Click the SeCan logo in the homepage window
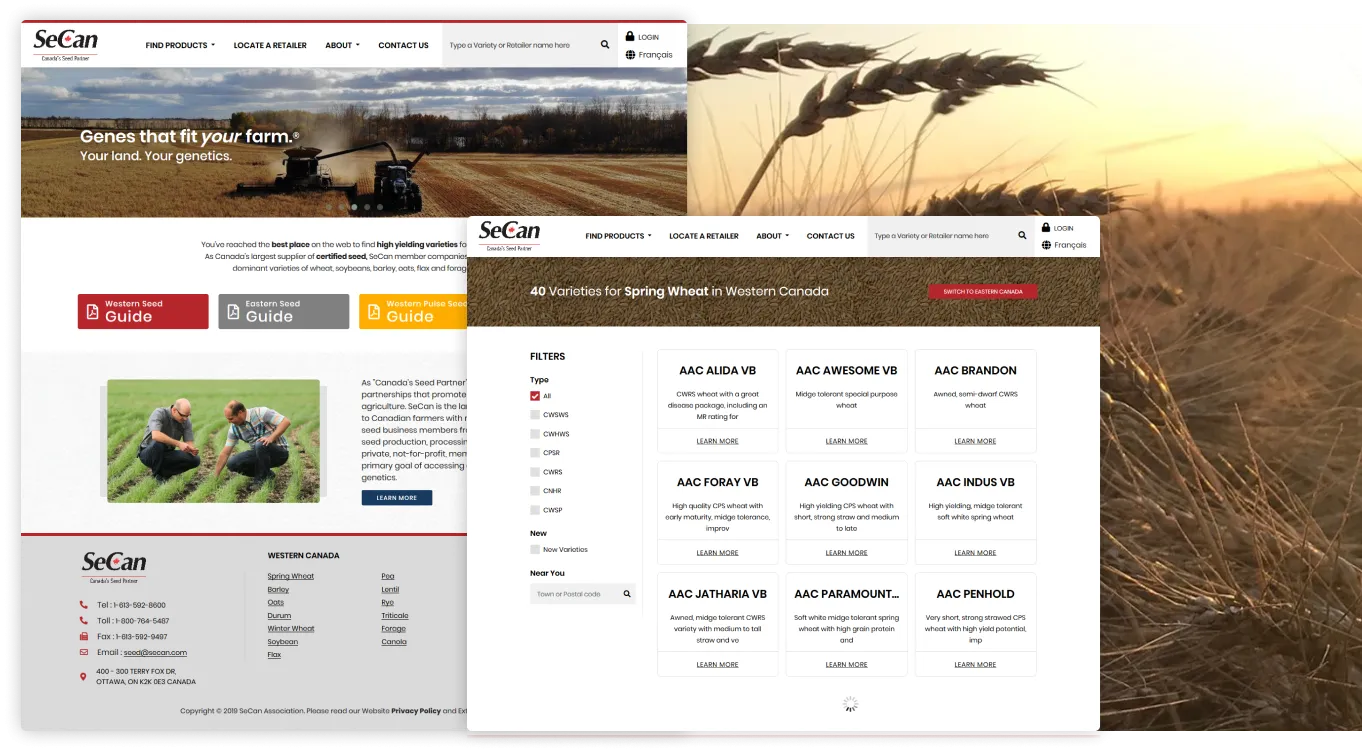This screenshot has width=1362, height=752. (x=66, y=45)
